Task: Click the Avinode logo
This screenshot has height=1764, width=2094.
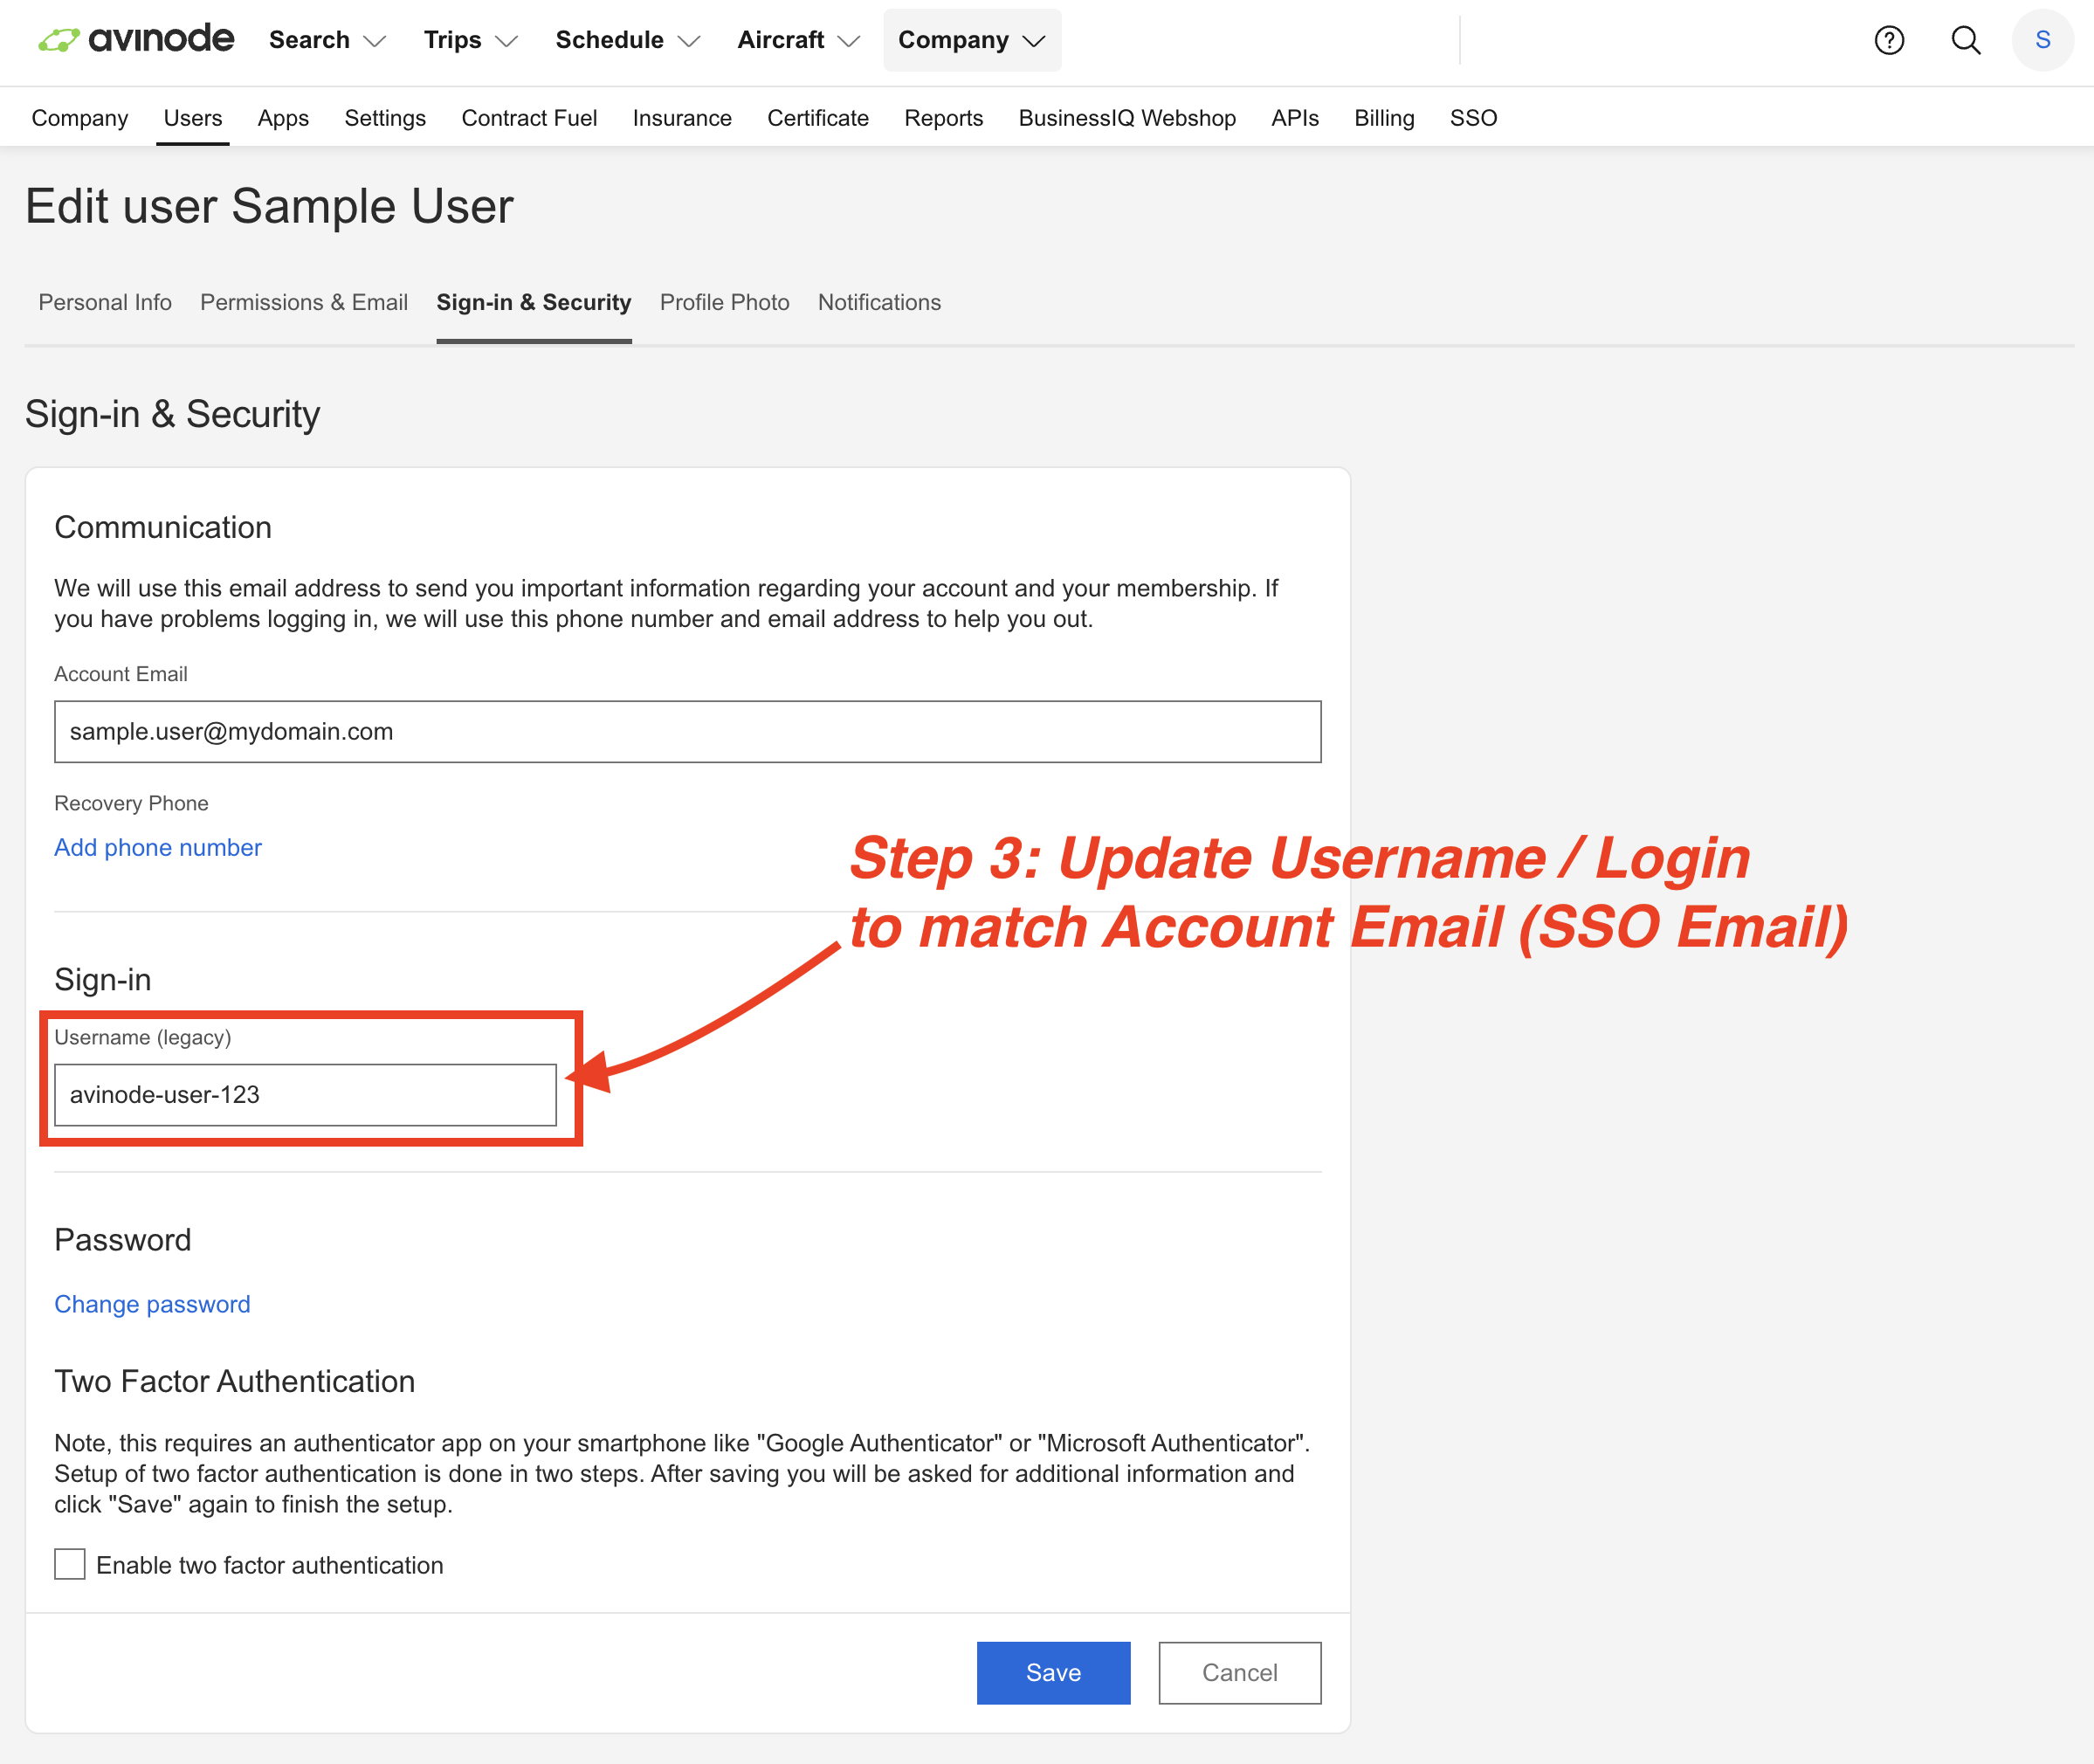Action: (x=136, y=40)
